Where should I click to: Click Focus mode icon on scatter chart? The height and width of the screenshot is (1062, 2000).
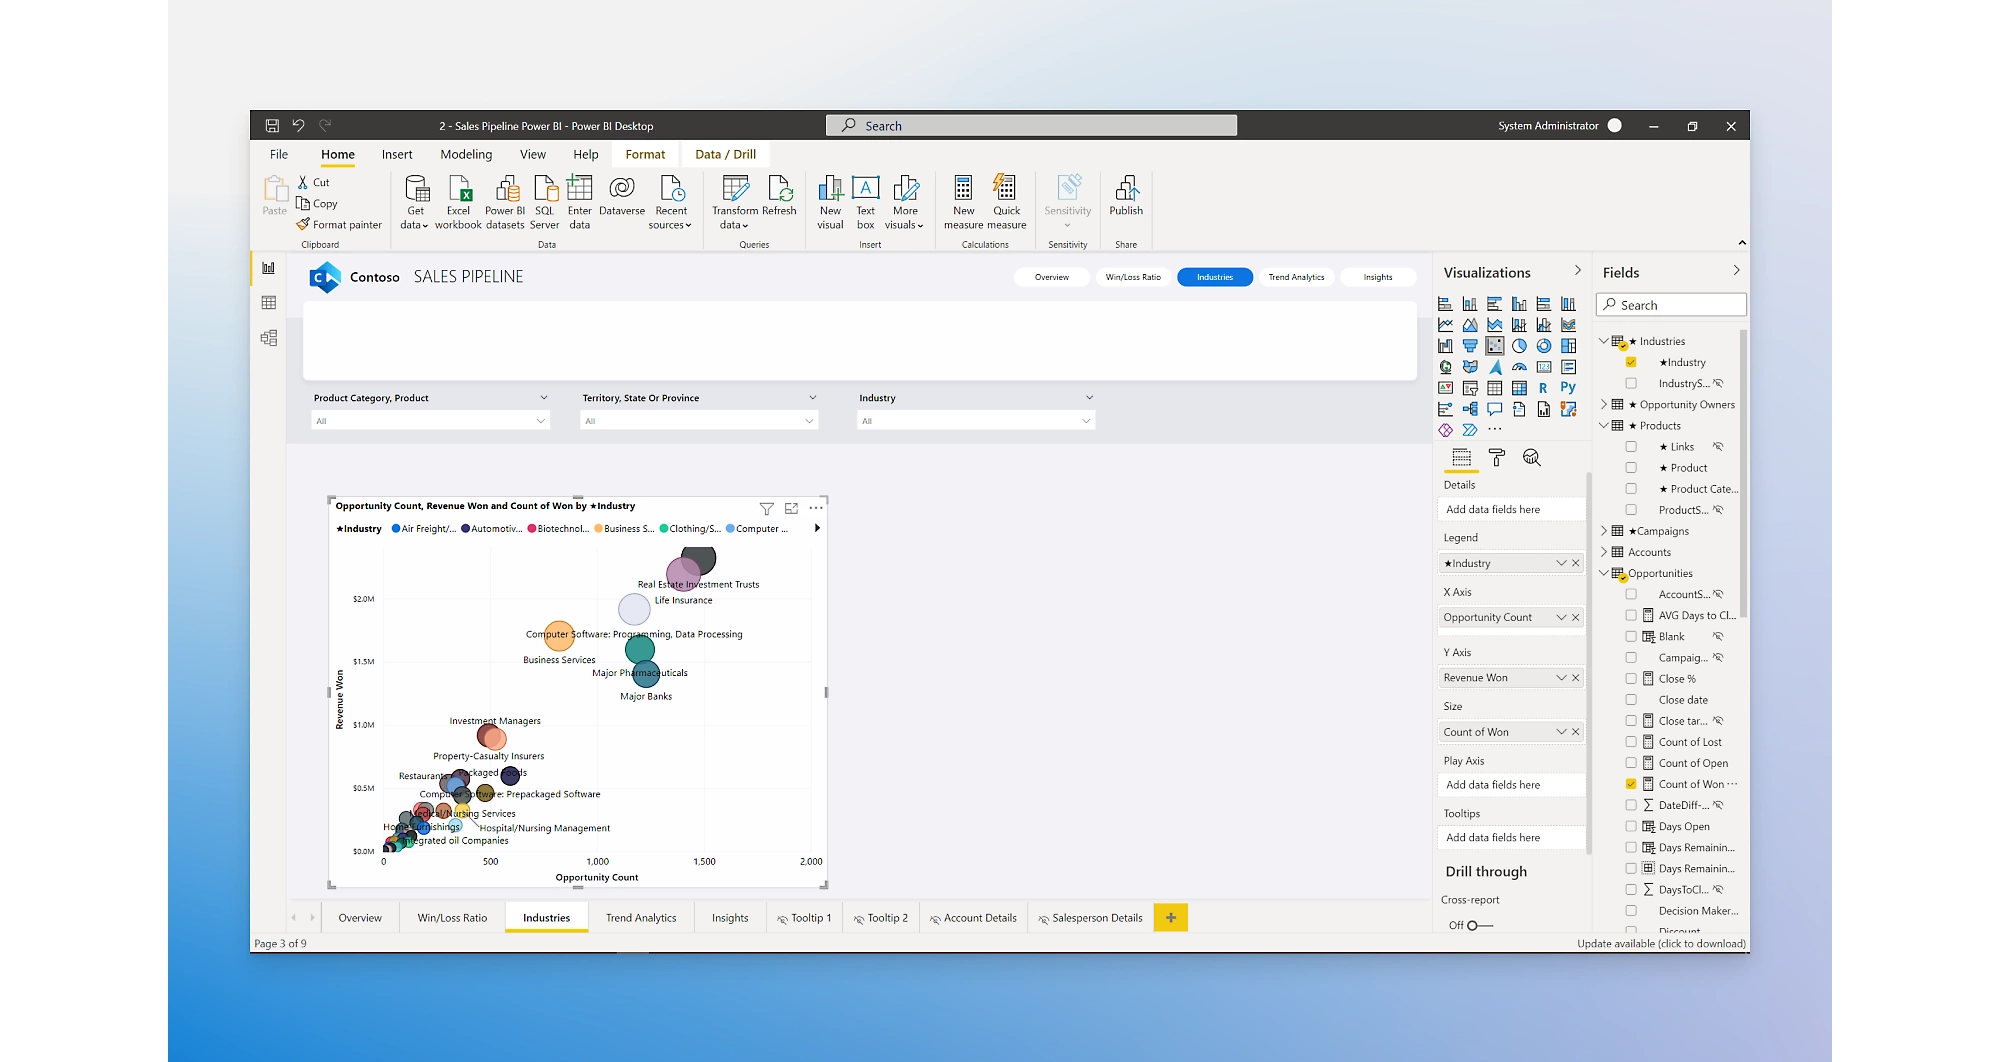791,508
